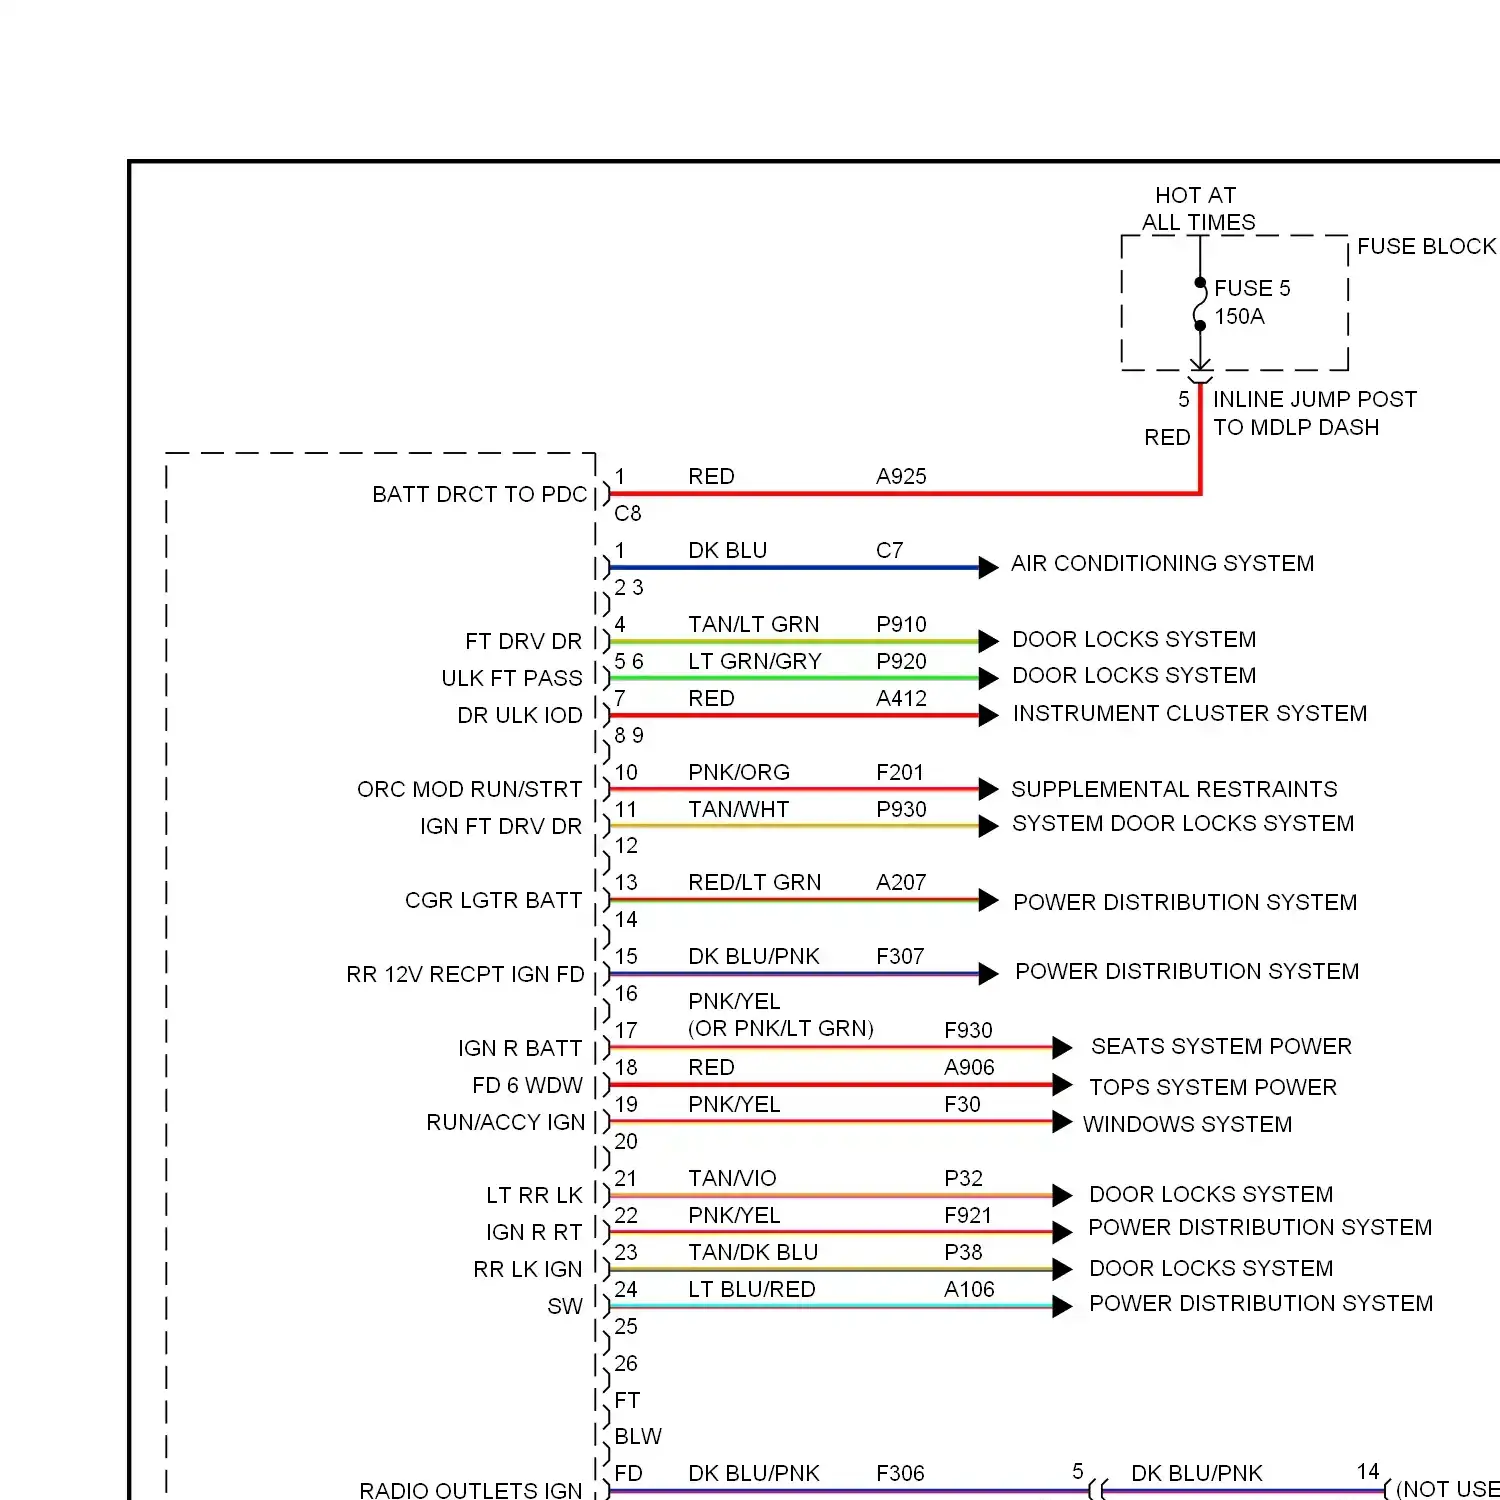The height and width of the screenshot is (1500, 1500).
Task: Click circuit code F930
Action: [968, 1030]
